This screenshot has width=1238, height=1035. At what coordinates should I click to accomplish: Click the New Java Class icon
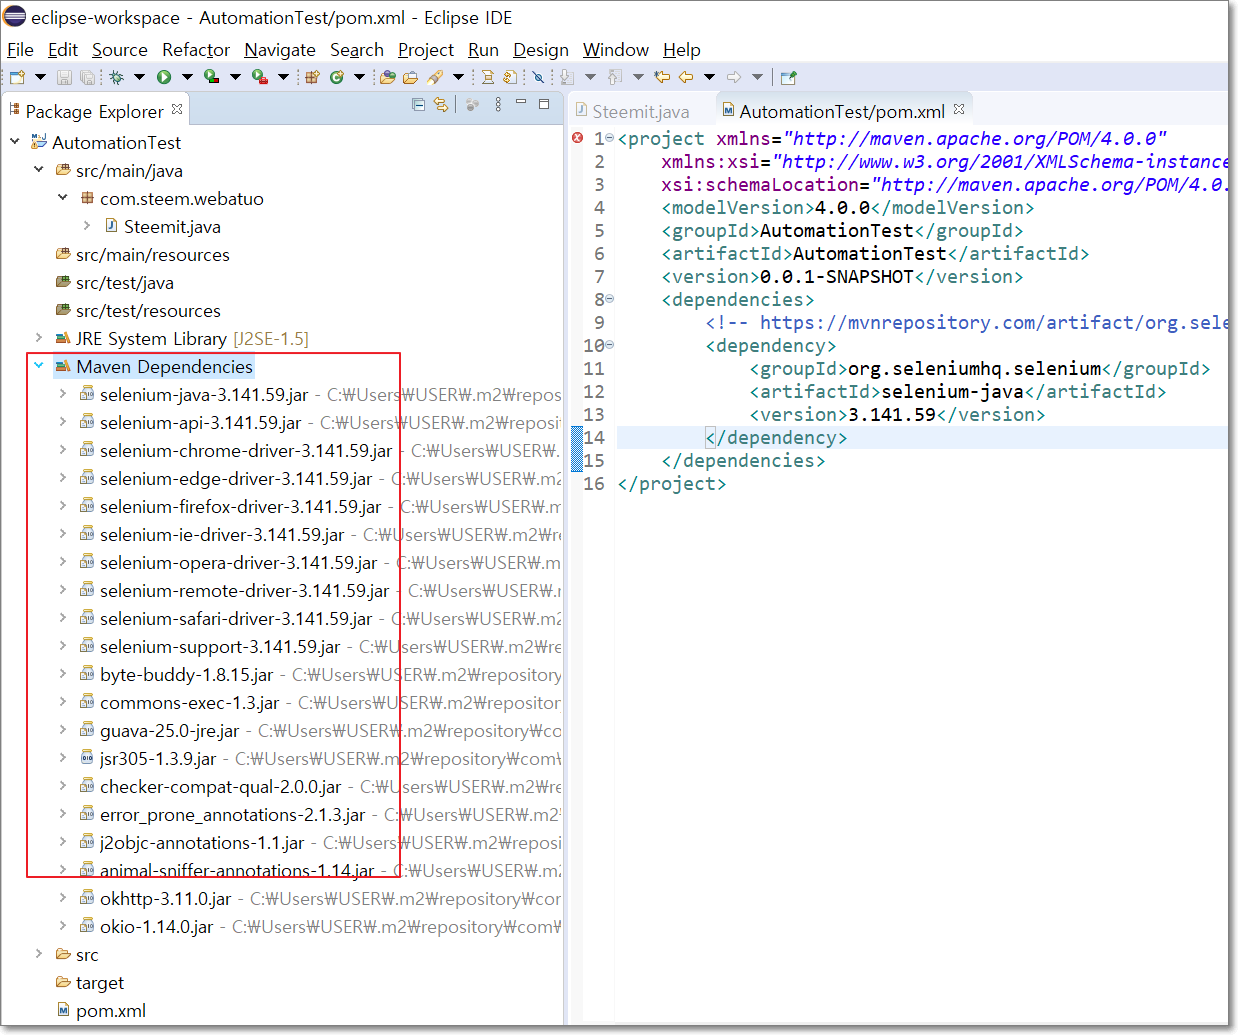pos(337,77)
